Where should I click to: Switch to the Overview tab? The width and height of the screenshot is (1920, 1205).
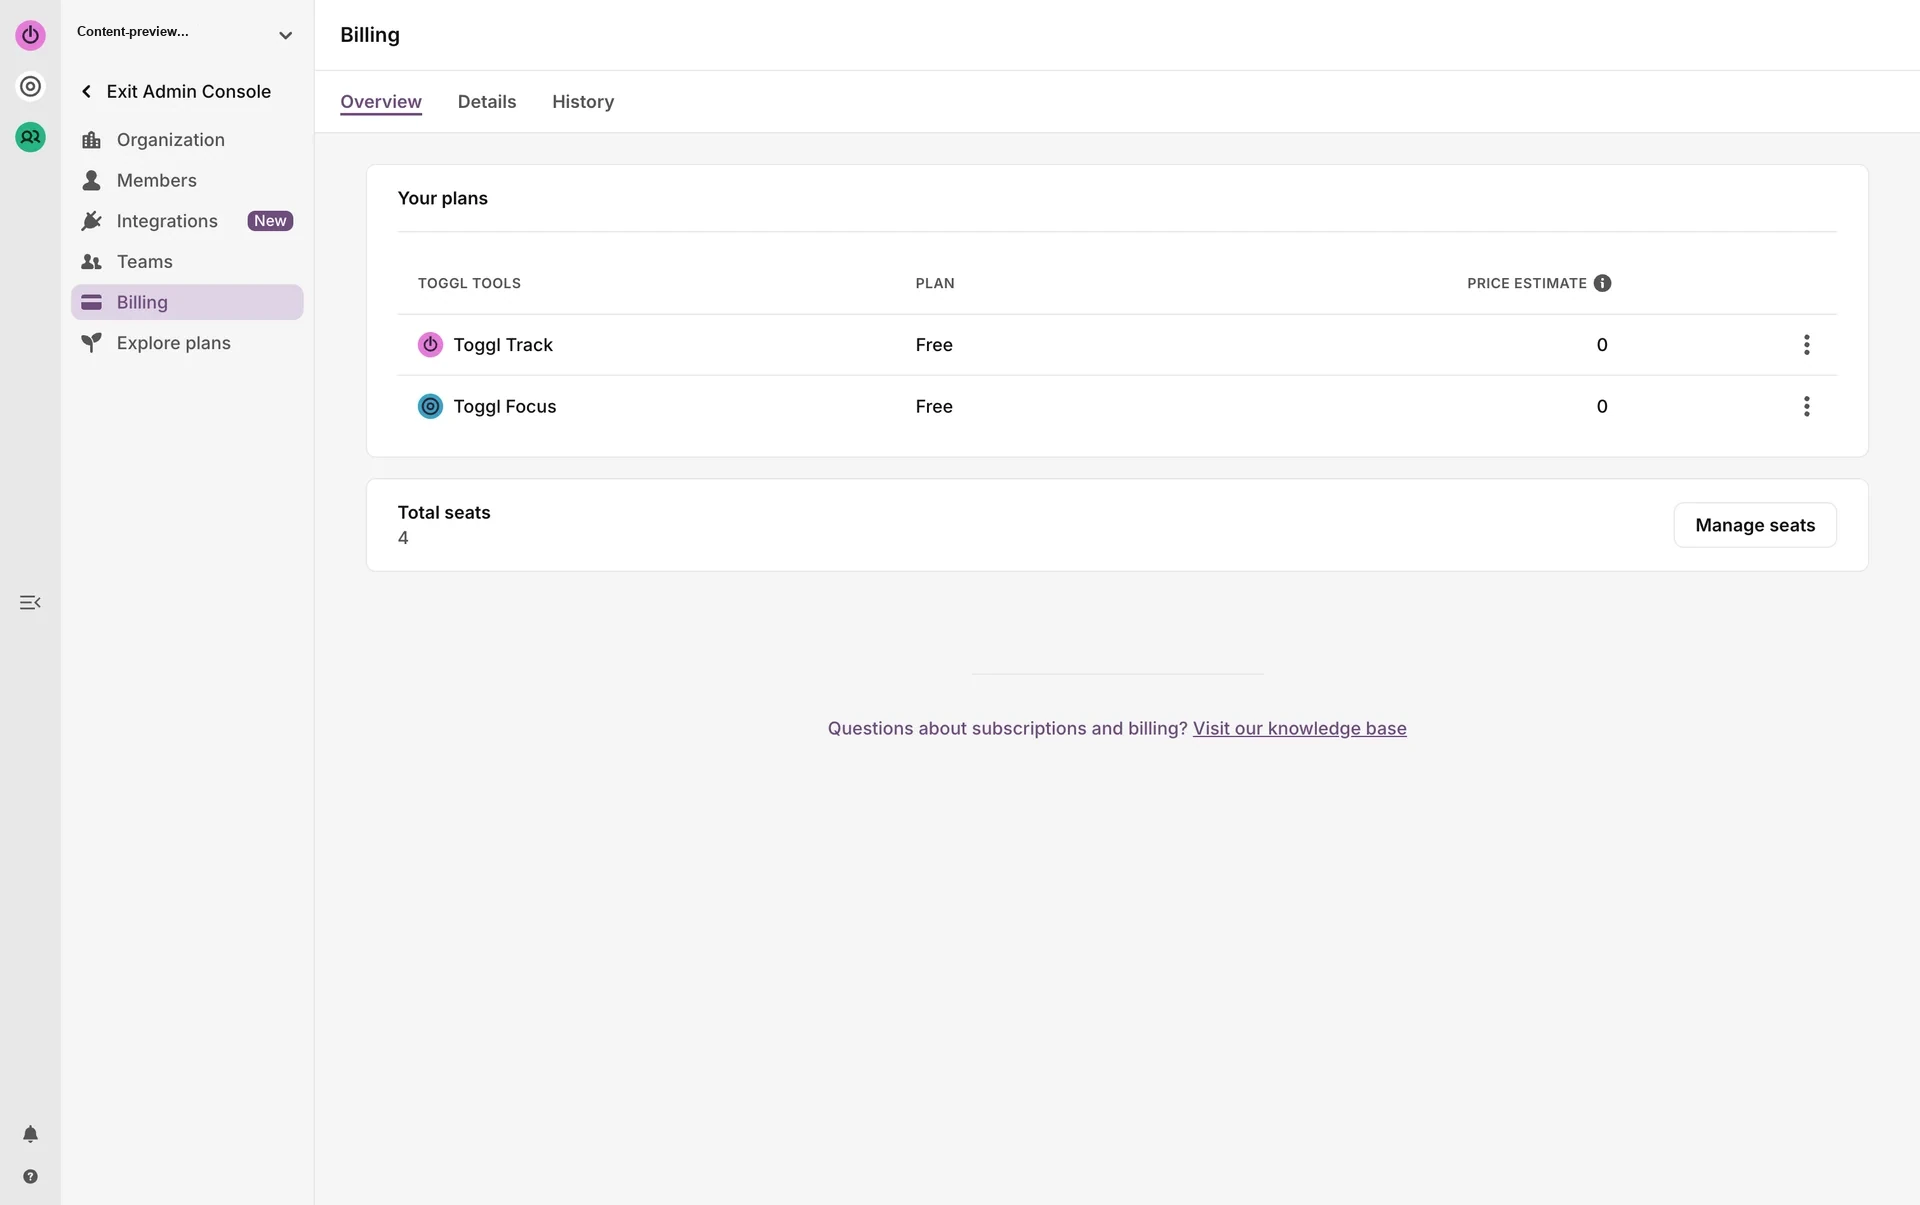pos(381,102)
